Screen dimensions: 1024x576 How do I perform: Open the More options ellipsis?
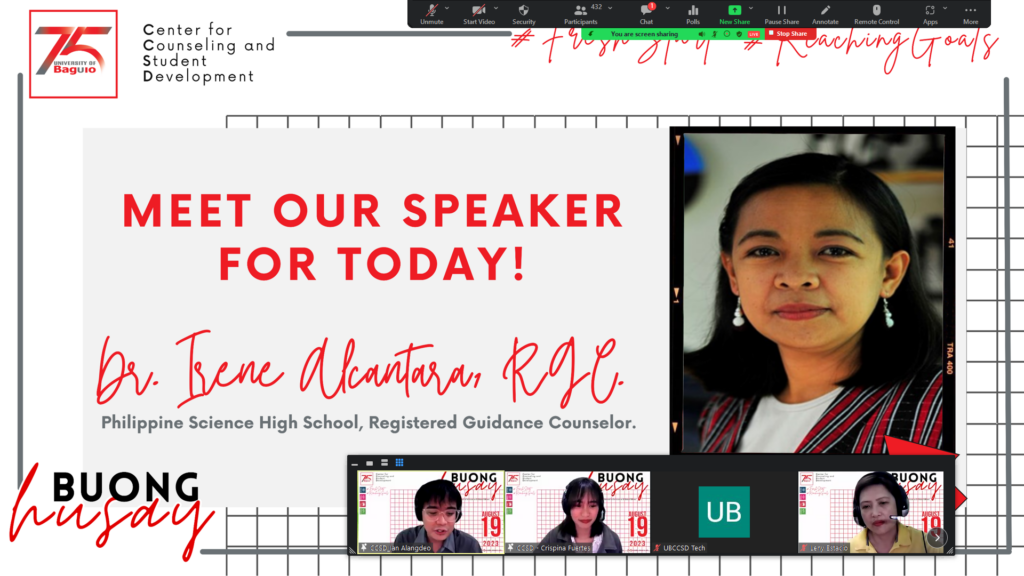(x=970, y=10)
